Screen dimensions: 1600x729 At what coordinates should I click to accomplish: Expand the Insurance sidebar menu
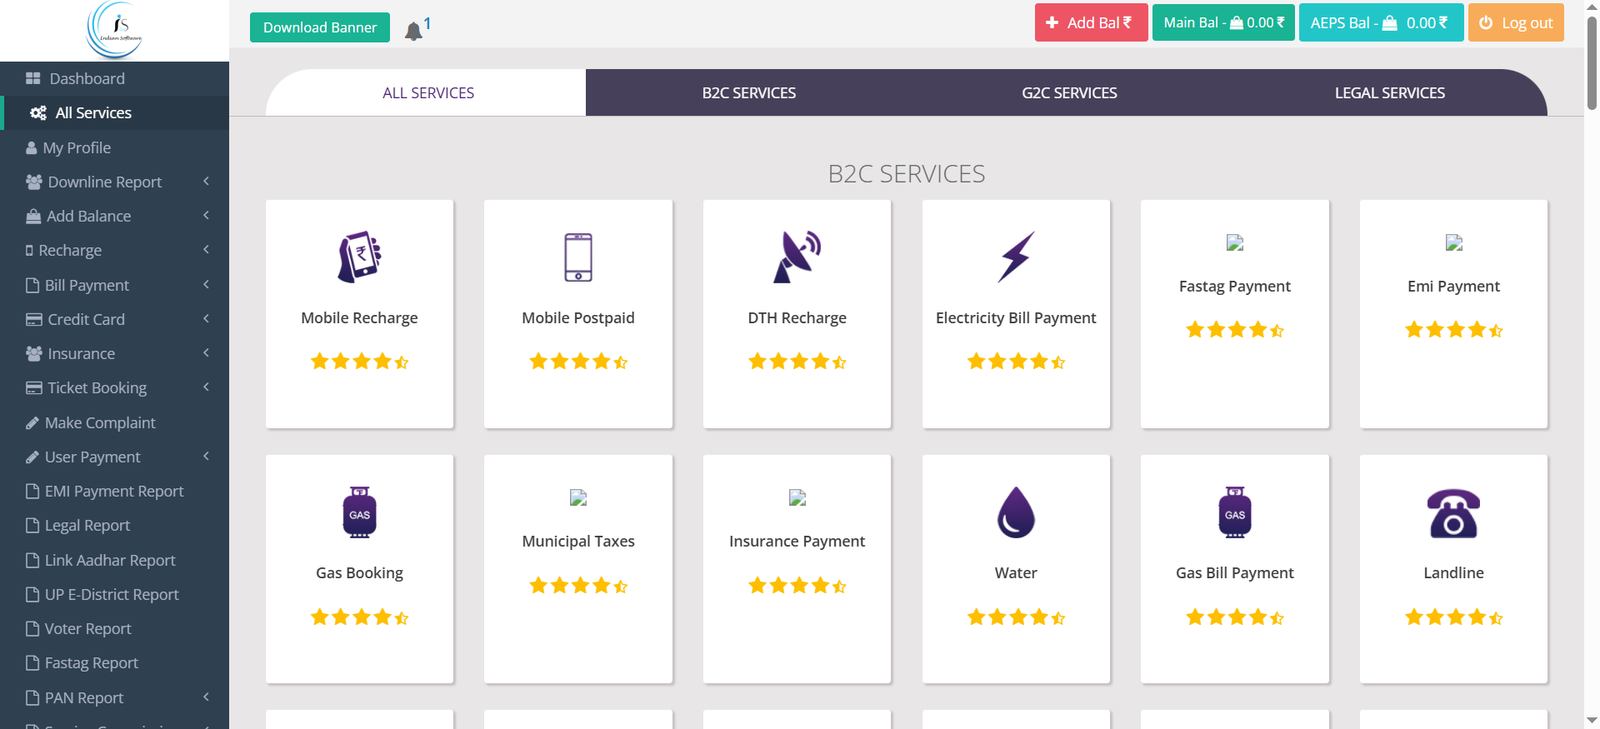81,354
